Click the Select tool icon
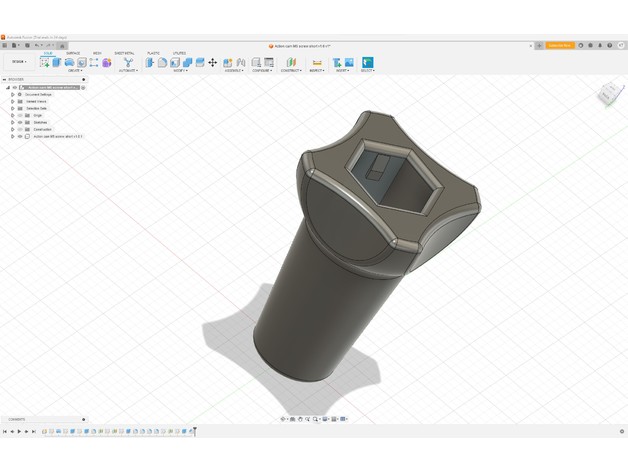The height and width of the screenshot is (472, 628). point(367,62)
